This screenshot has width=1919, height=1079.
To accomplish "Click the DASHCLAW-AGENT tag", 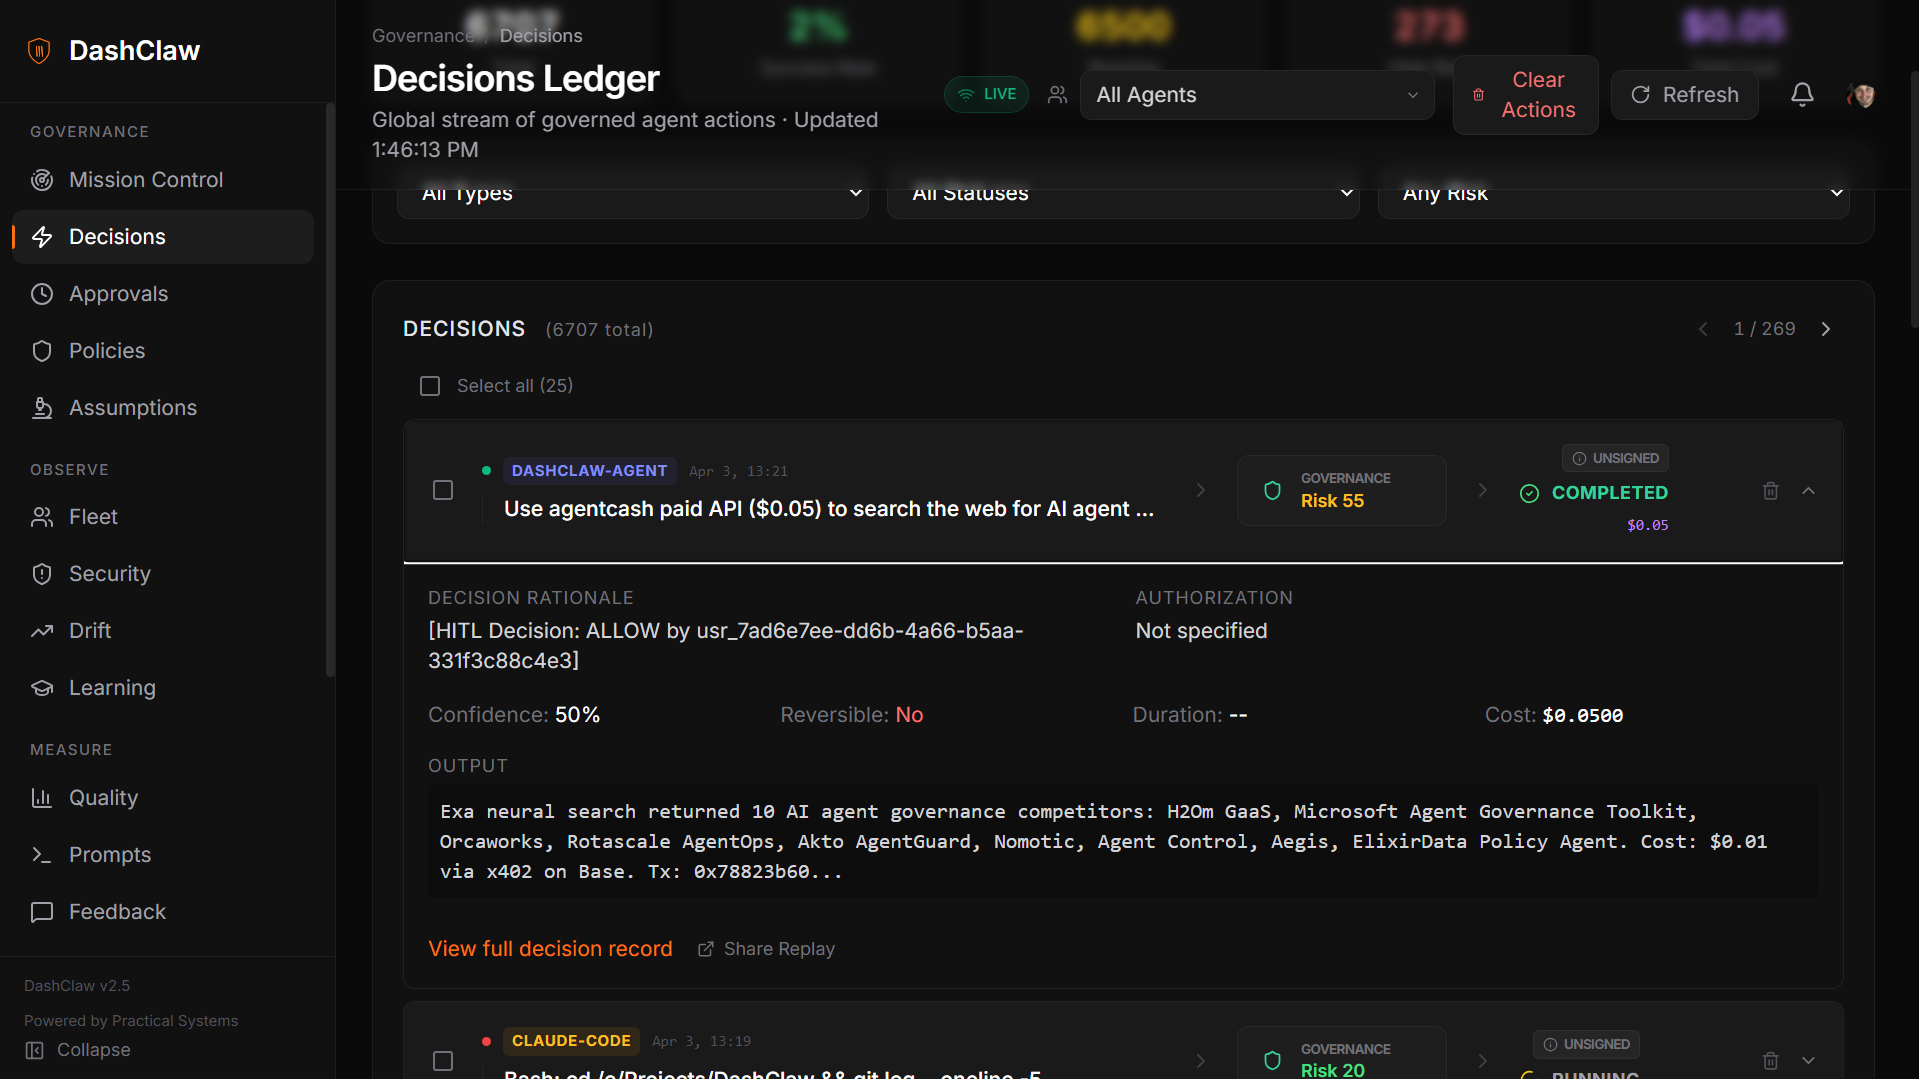I will [x=589, y=471].
